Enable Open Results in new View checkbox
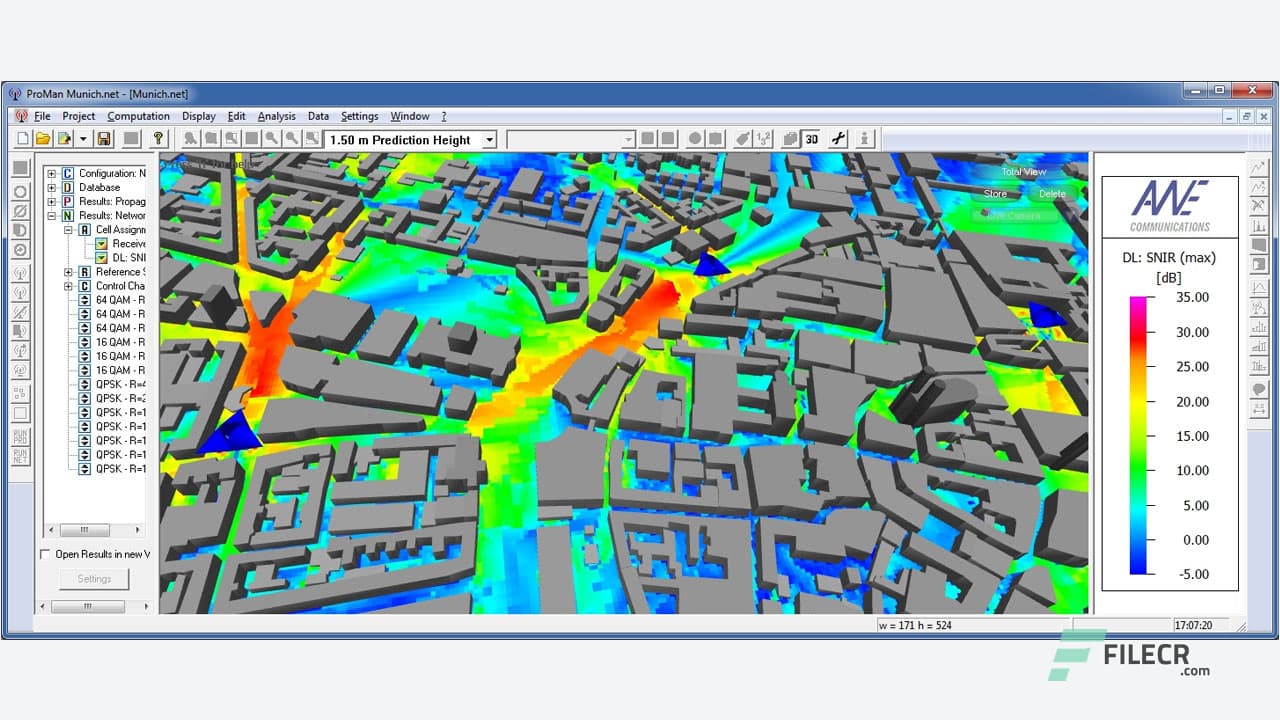The image size is (1280, 720). (x=45, y=554)
